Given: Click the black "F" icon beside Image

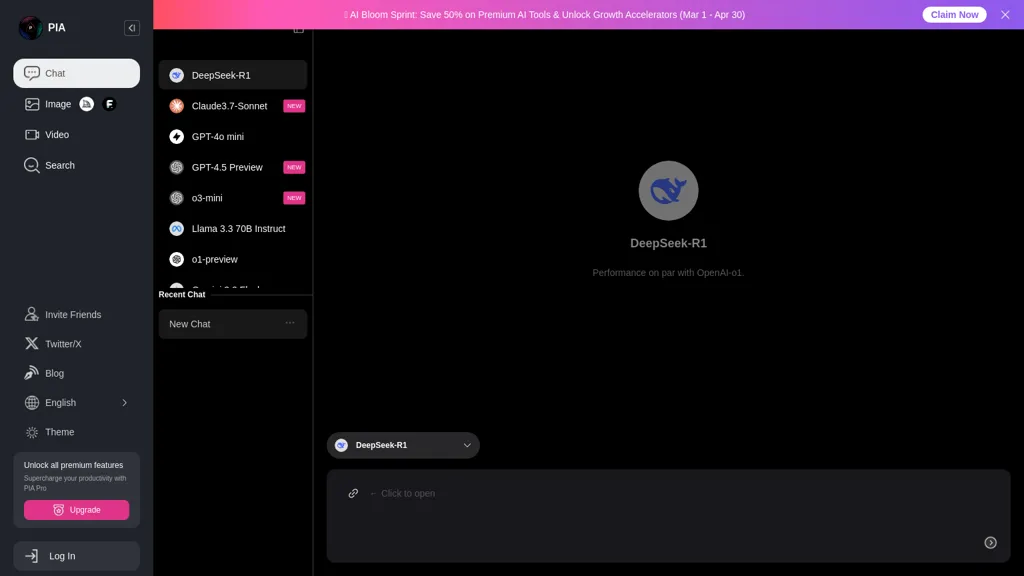Looking at the screenshot, I should click(x=110, y=104).
